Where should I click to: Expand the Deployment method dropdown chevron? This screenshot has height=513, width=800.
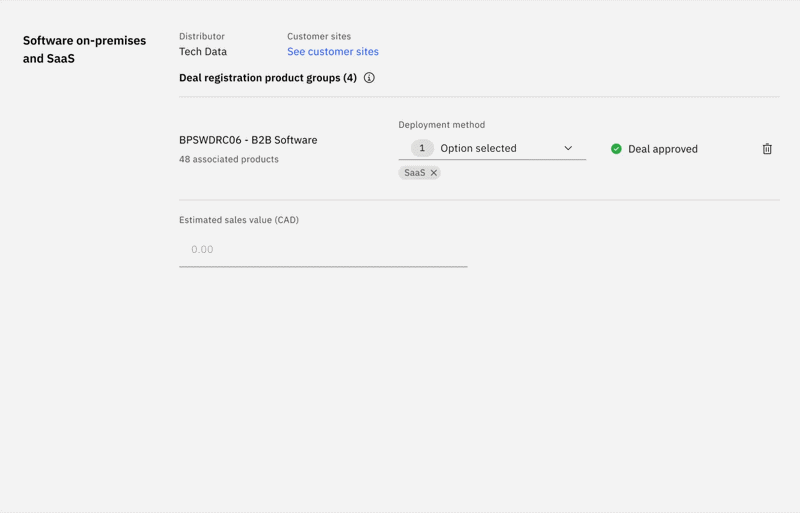pos(568,148)
